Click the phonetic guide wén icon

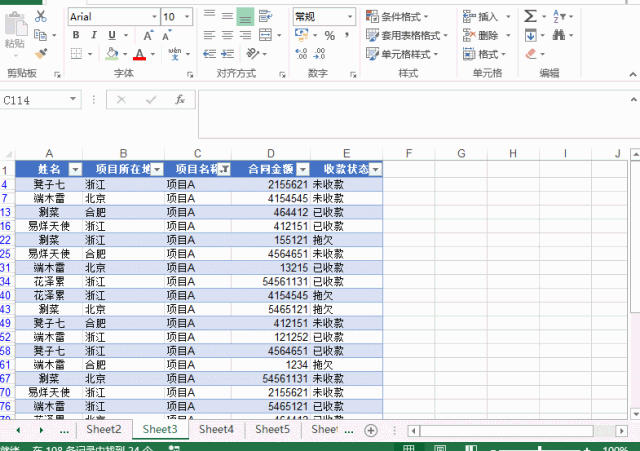point(175,53)
